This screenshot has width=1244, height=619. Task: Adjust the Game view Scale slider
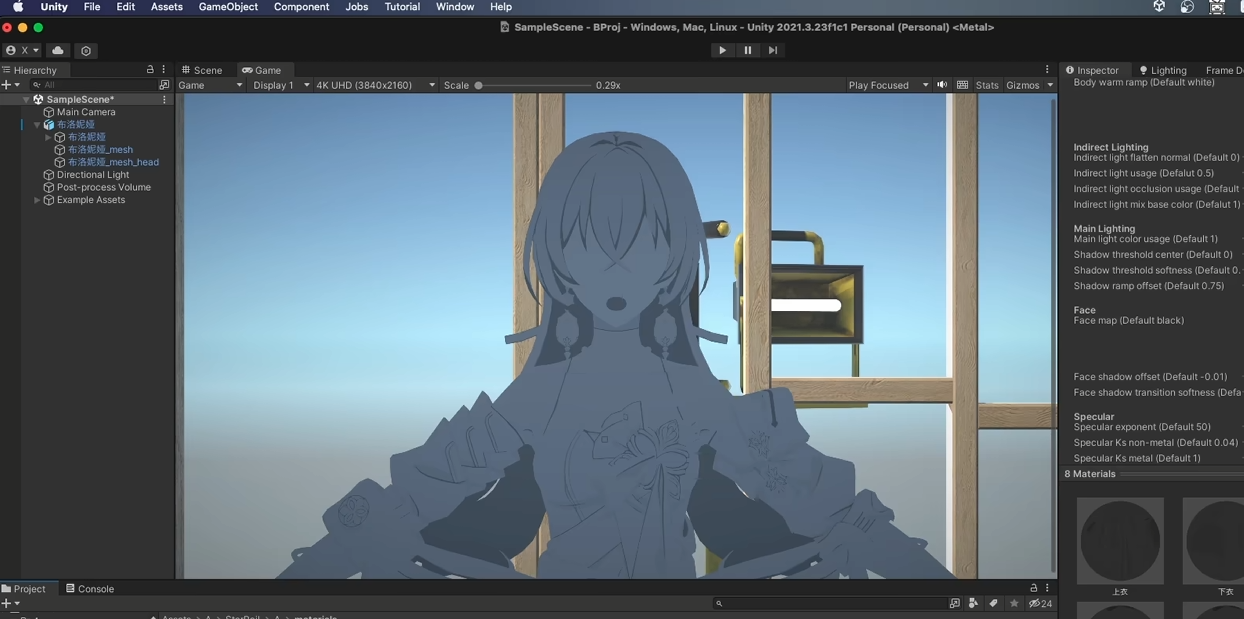pos(533,85)
